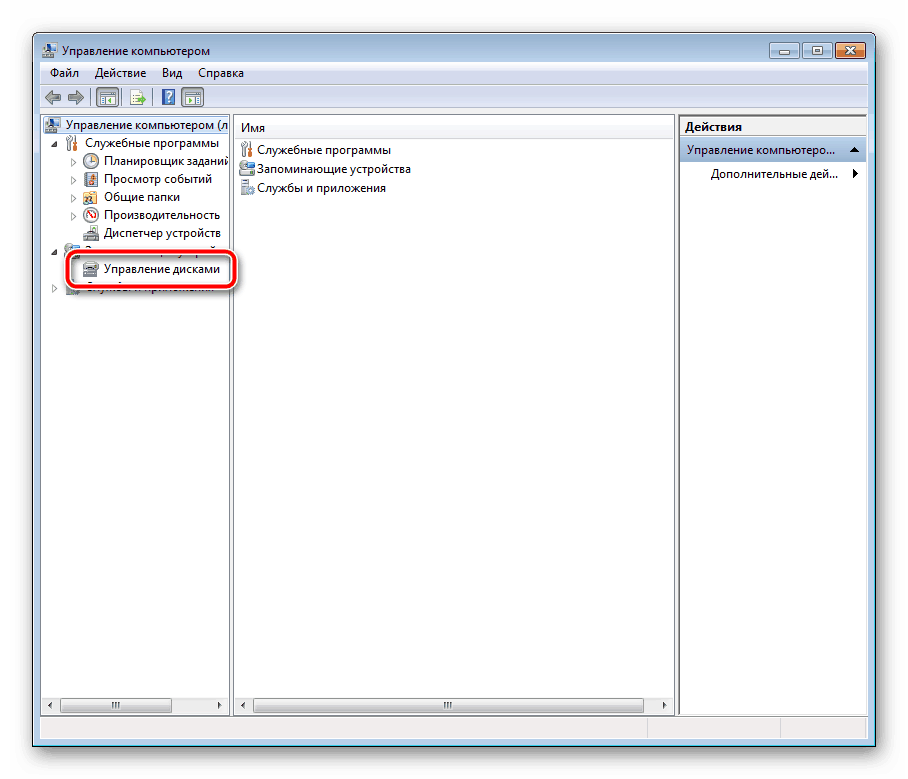
Task: Expand the Производительность node
Action: 73,215
